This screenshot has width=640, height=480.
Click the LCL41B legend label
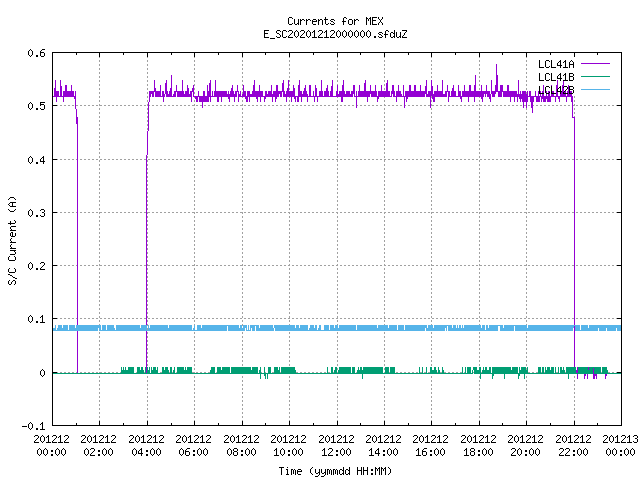(x=556, y=77)
